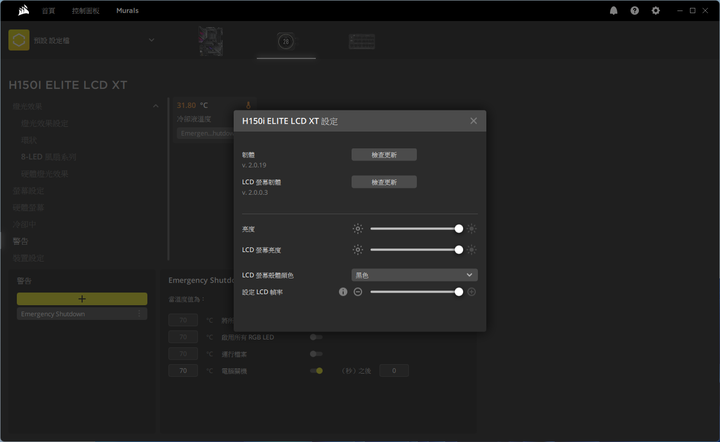Click the dim sun icon beside 亮度 slider
This screenshot has width=720, height=442.
(x=358, y=229)
